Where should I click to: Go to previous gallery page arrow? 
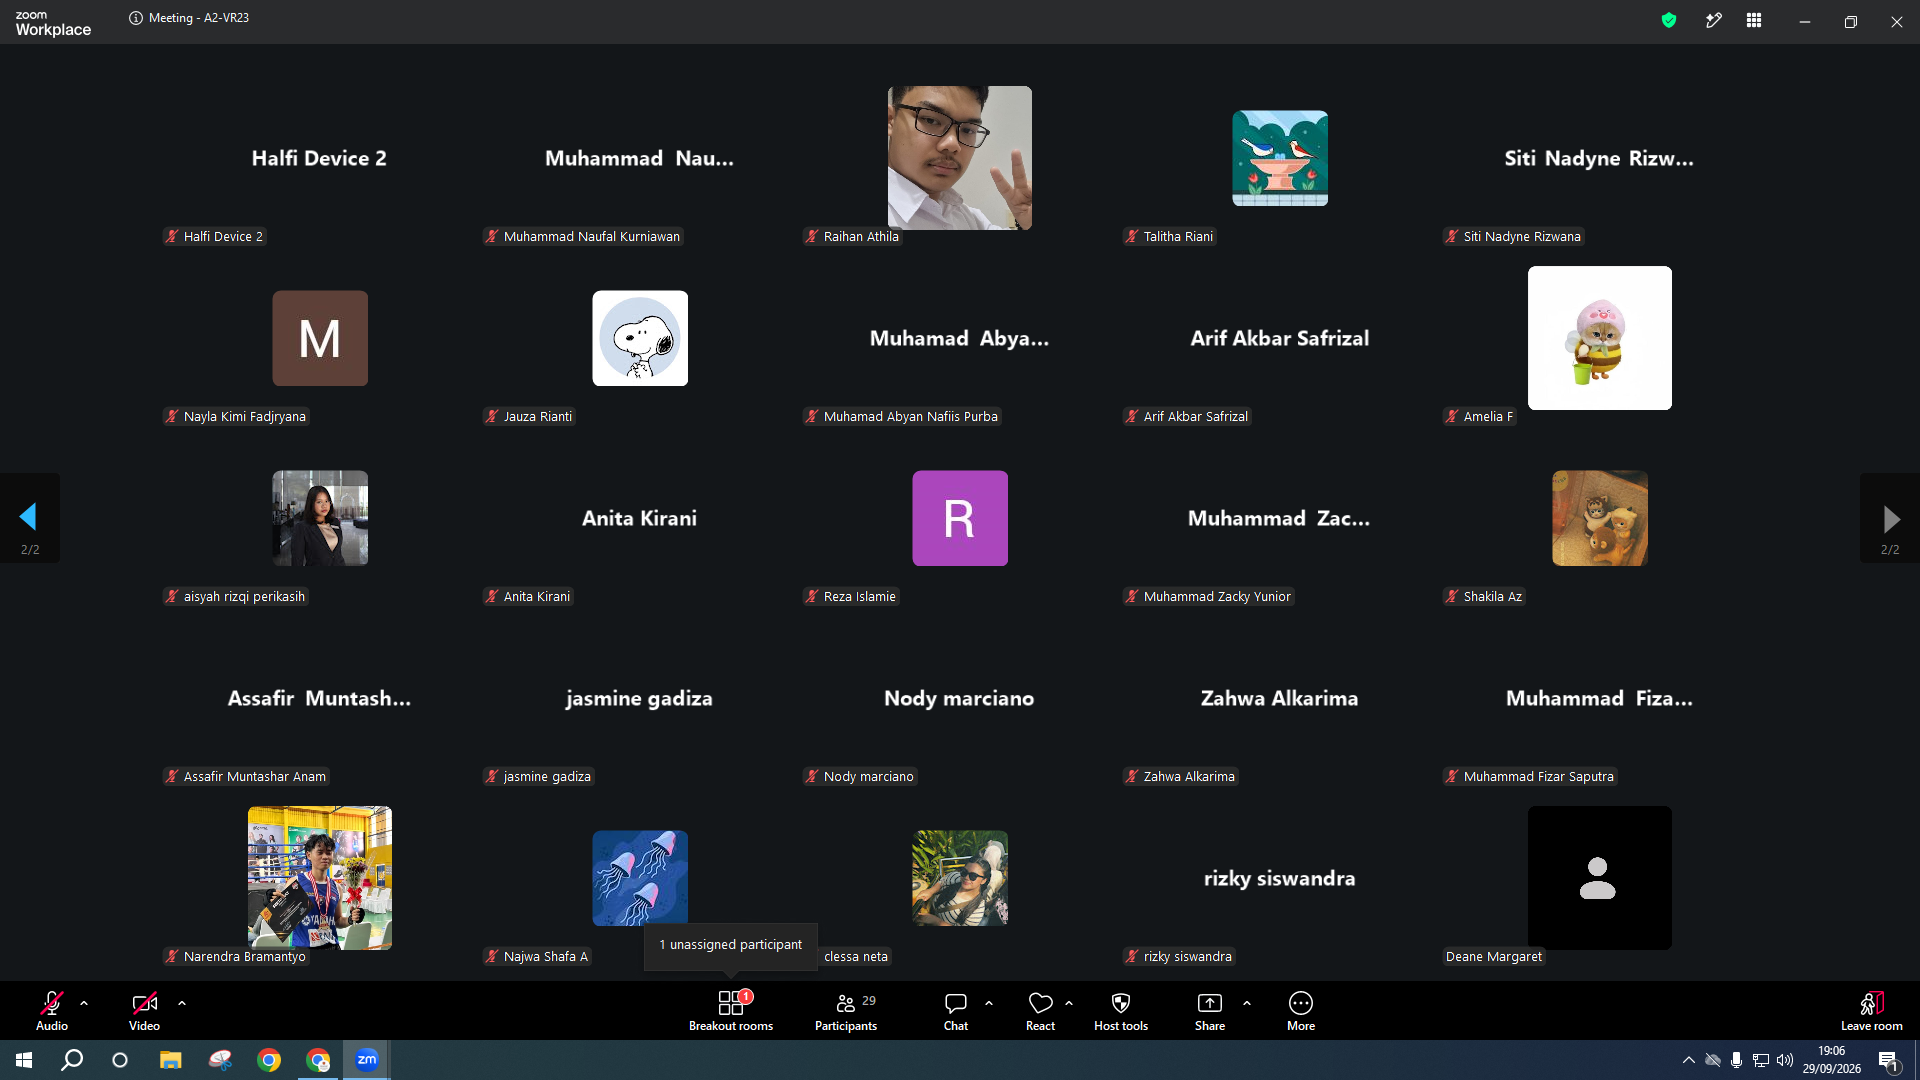(x=29, y=518)
